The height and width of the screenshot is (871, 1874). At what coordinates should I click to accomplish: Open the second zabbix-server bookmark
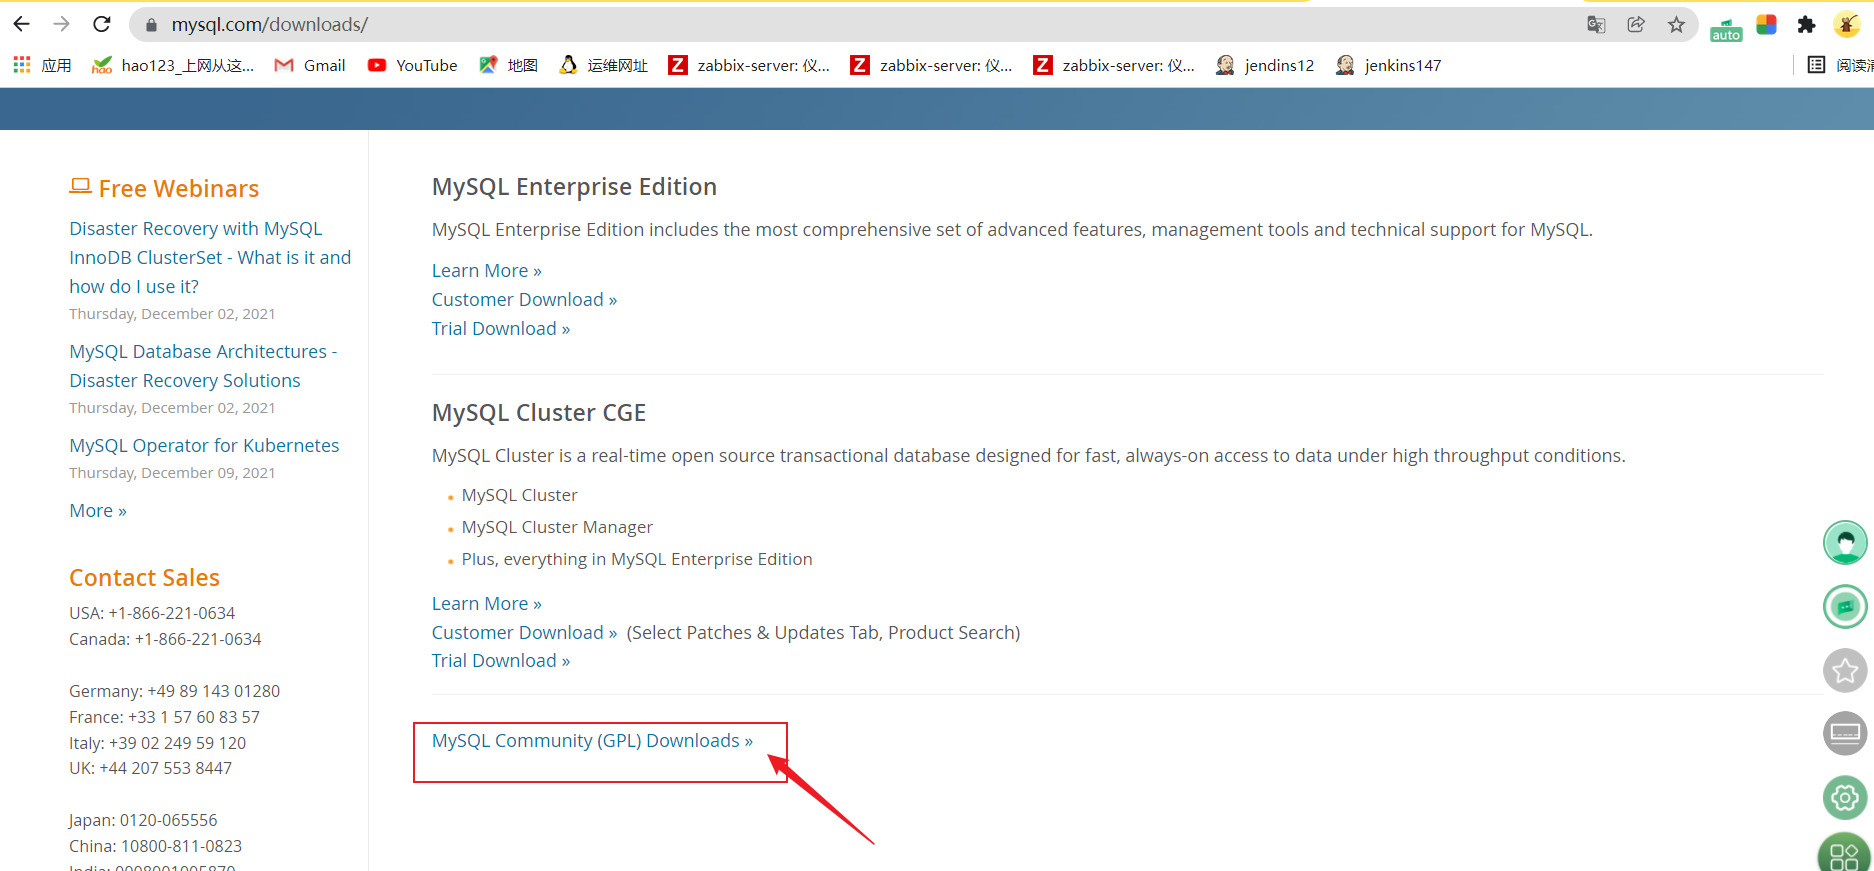(x=931, y=65)
